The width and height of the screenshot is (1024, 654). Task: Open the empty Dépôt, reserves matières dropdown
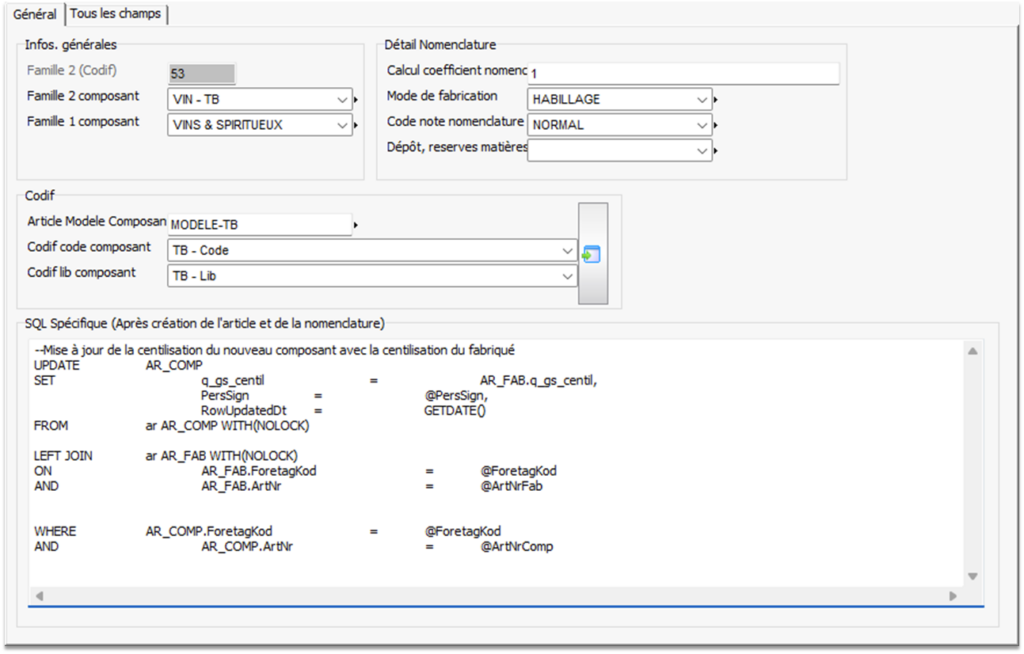702,151
